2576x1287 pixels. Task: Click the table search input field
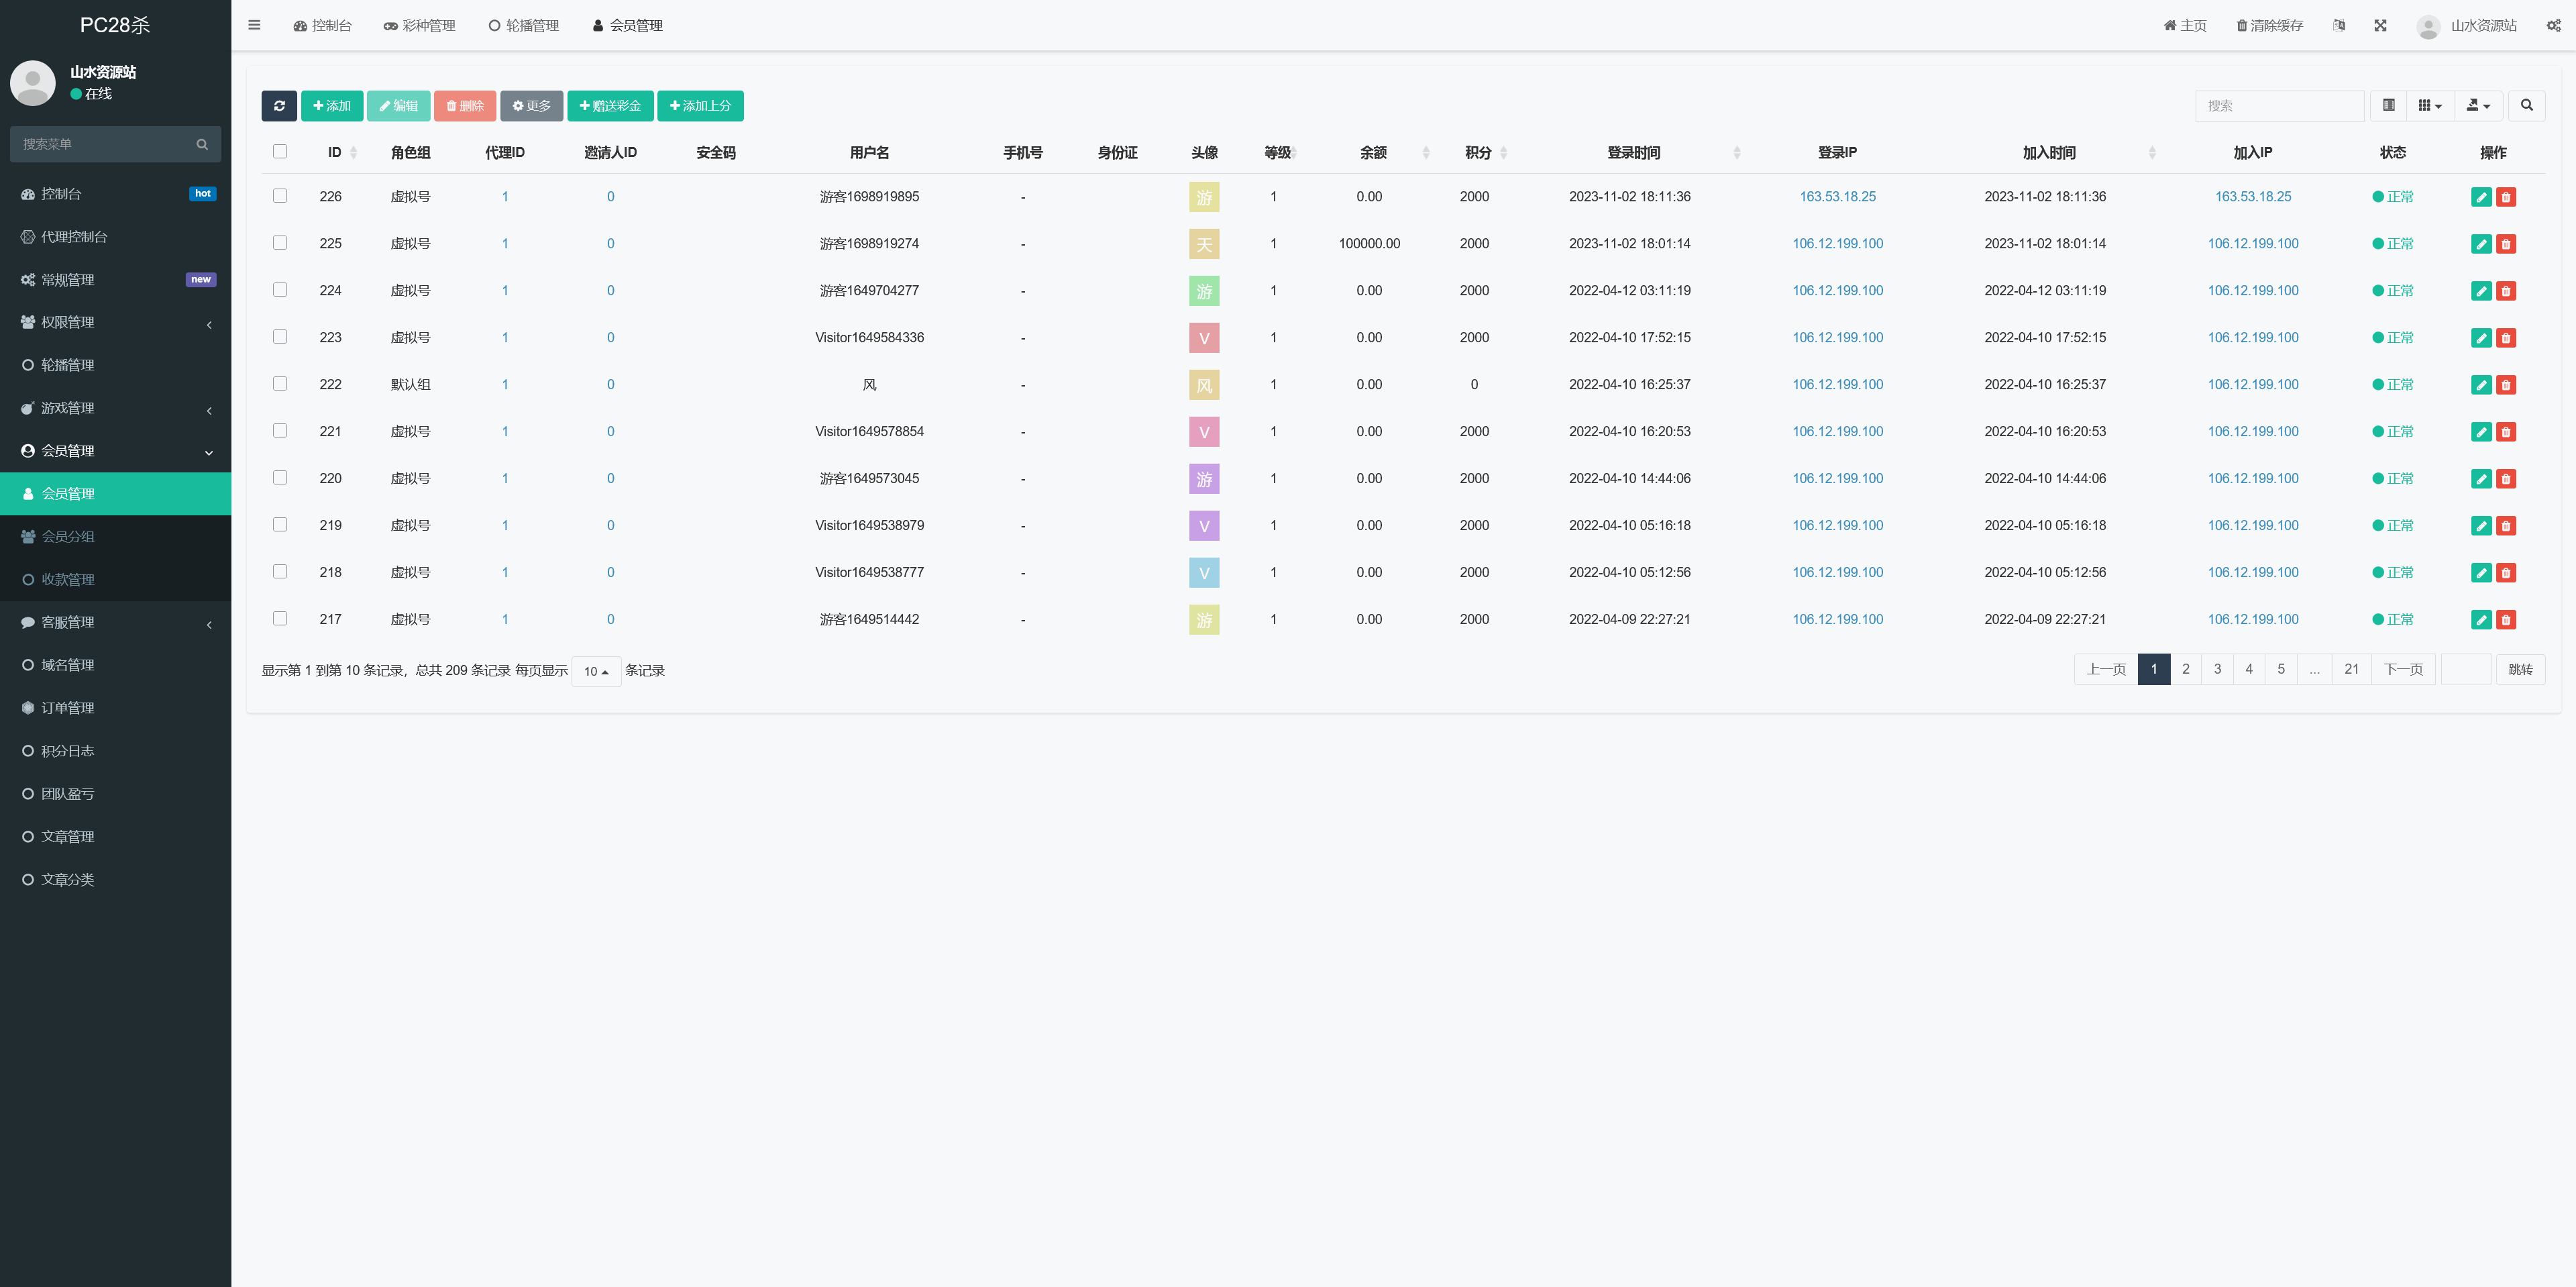[x=2279, y=106]
